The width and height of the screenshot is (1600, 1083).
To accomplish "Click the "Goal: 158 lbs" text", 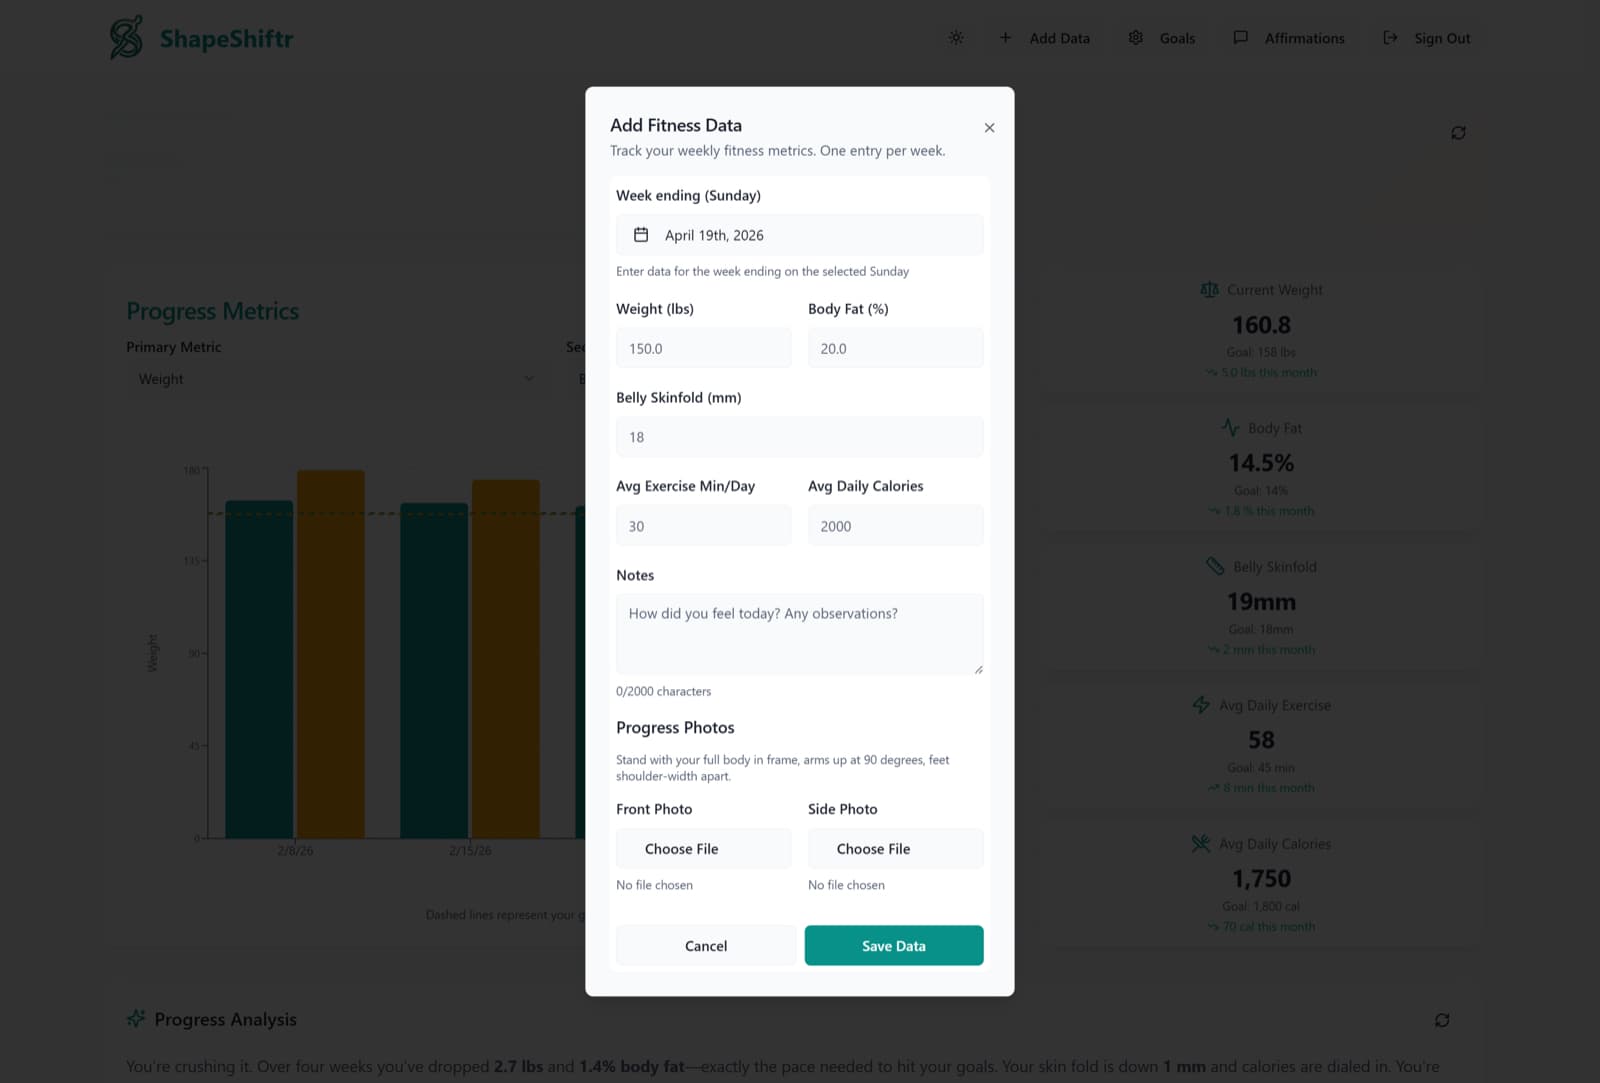I will click(x=1261, y=352).
